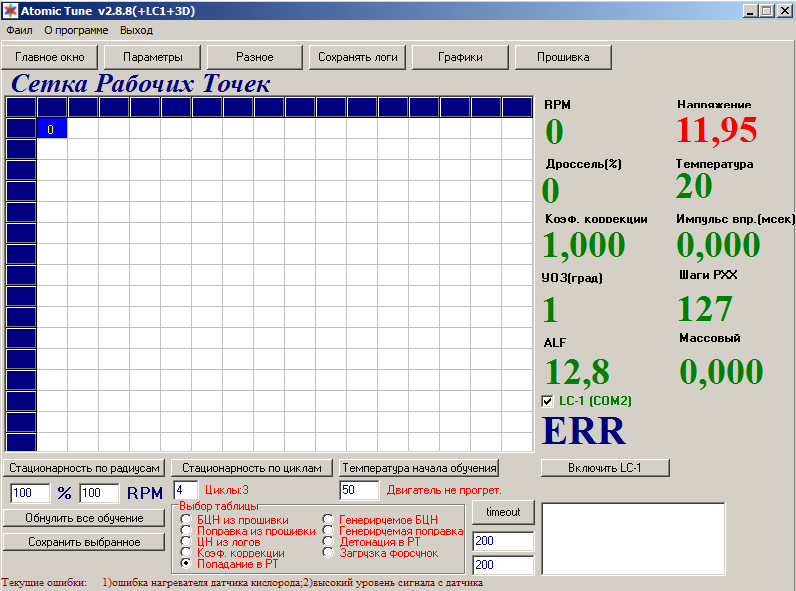Click the Сохранять логи button

click(x=358, y=57)
